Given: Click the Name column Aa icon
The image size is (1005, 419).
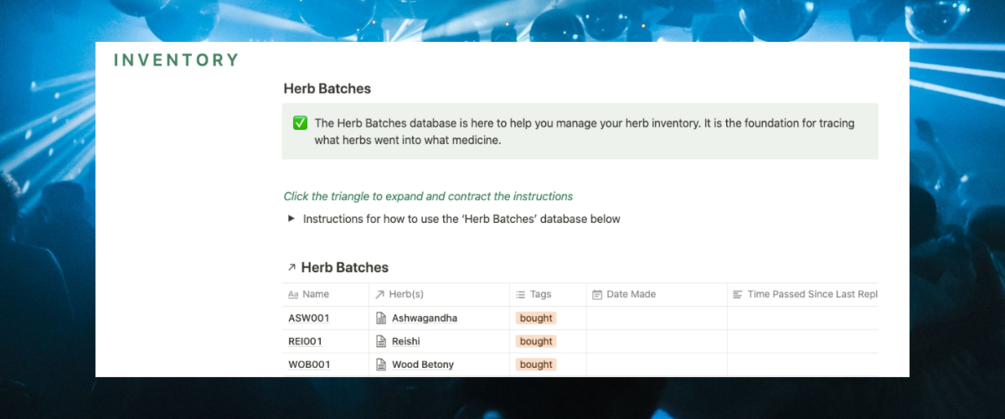Looking at the screenshot, I should click(x=293, y=295).
